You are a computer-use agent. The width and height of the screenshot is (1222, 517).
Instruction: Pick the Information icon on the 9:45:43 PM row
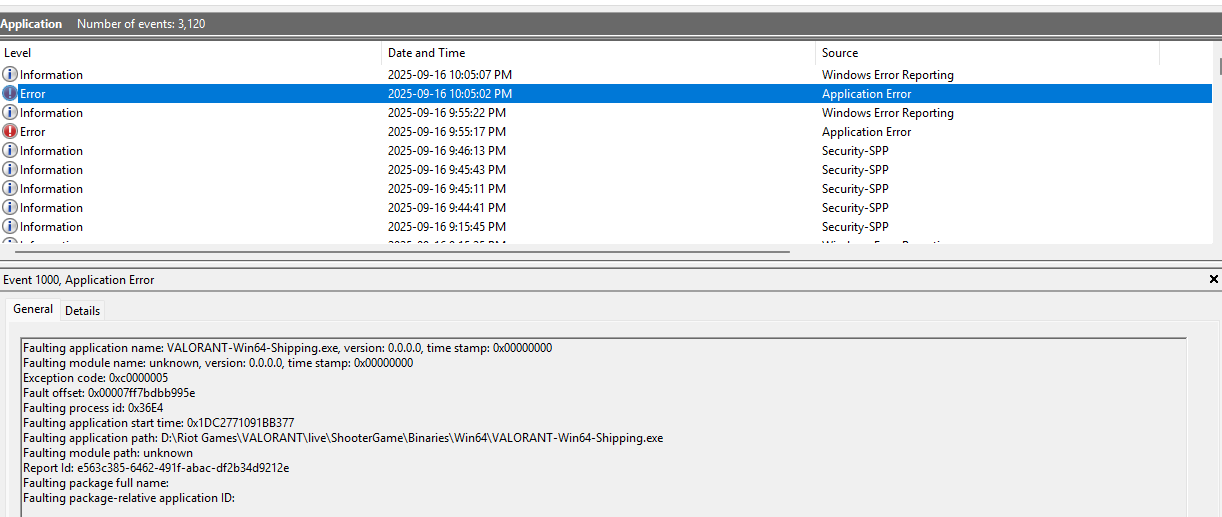coord(10,170)
